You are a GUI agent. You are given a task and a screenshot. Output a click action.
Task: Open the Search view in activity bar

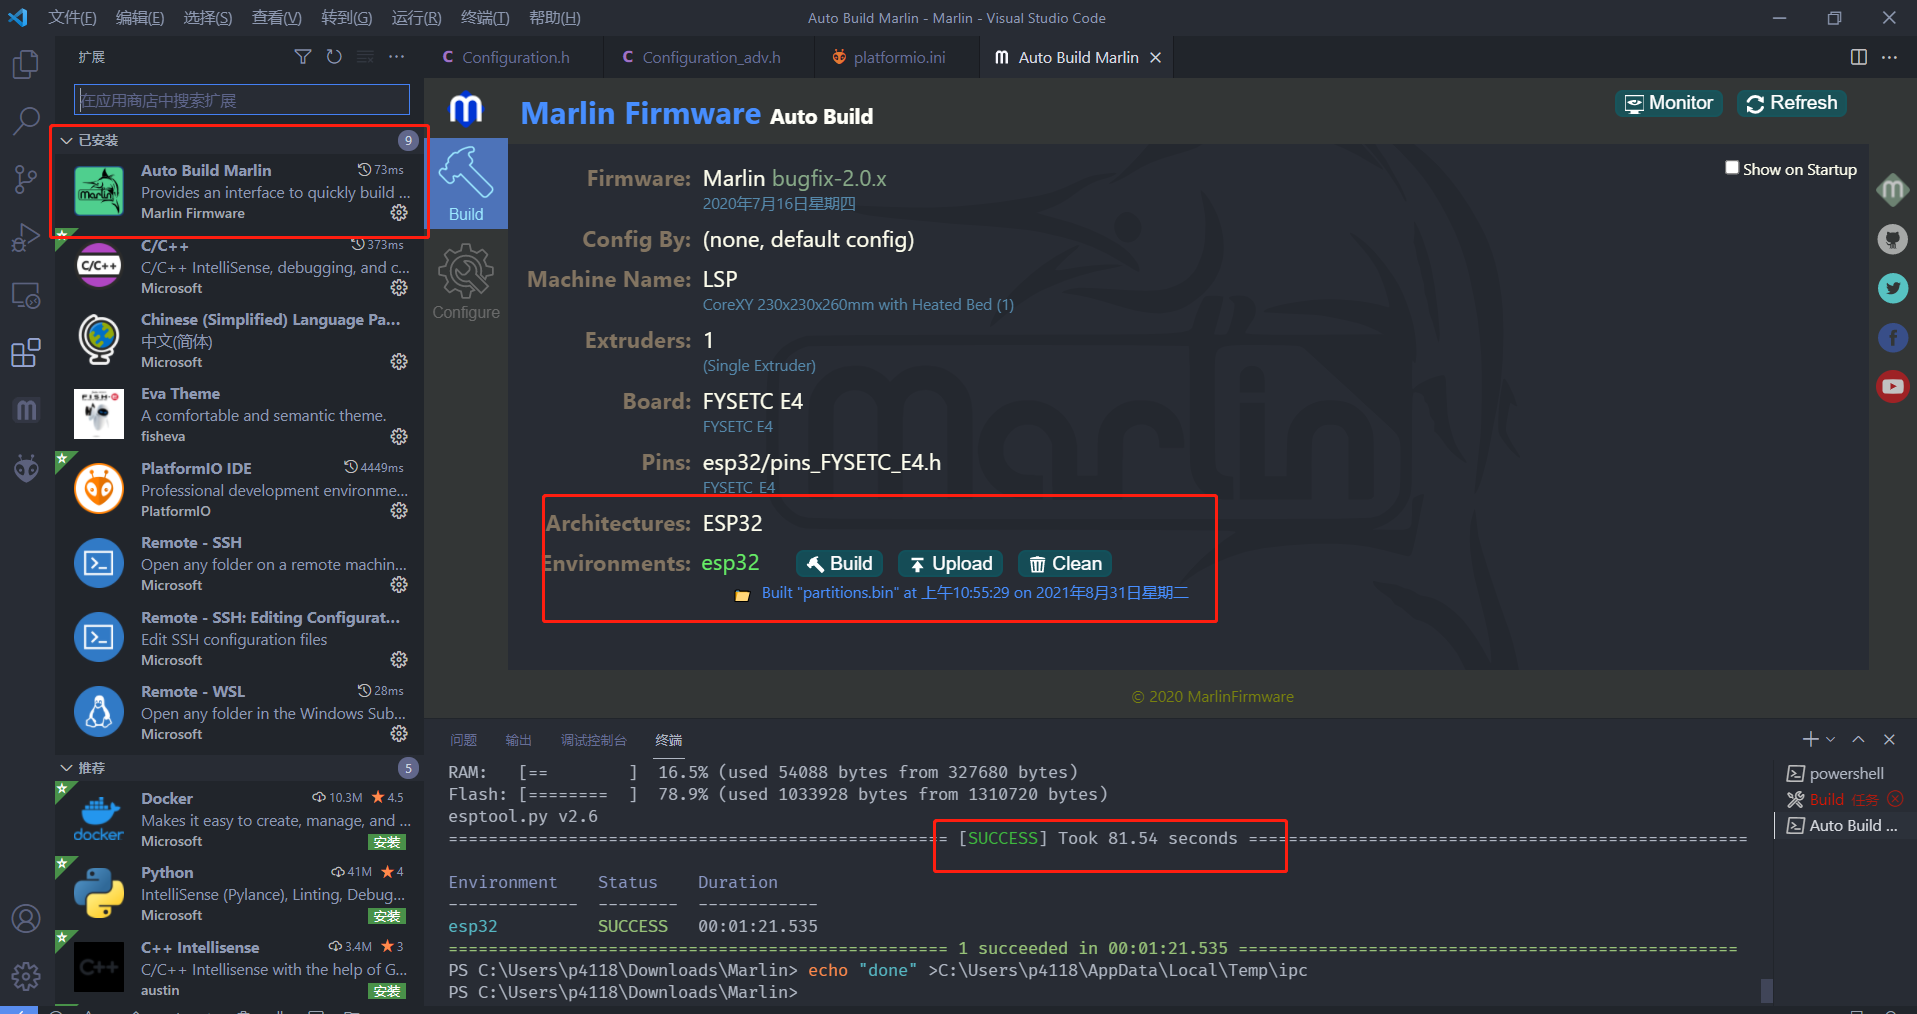click(25, 122)
